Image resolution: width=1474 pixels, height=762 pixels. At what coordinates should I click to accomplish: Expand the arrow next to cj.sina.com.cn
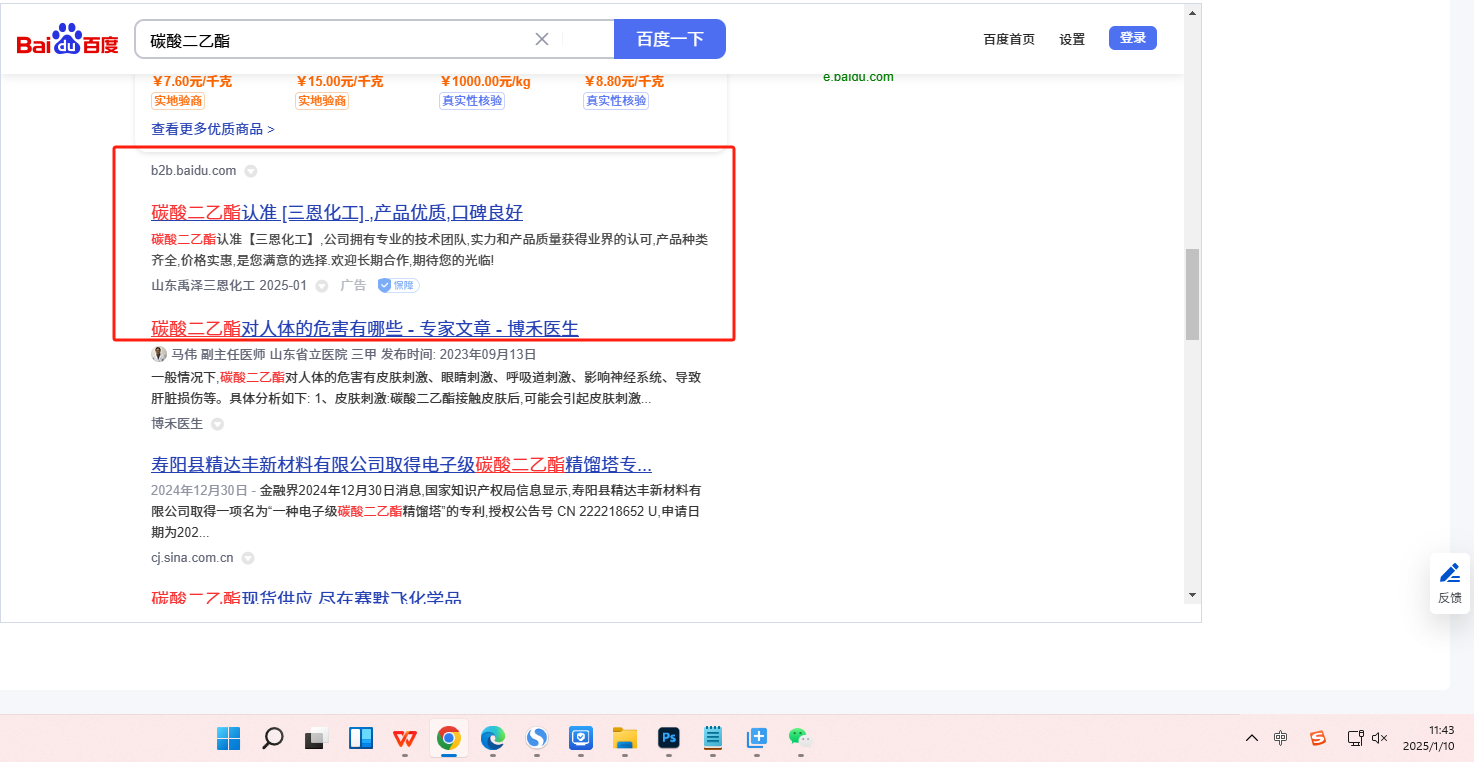click(x=248, y=558)
